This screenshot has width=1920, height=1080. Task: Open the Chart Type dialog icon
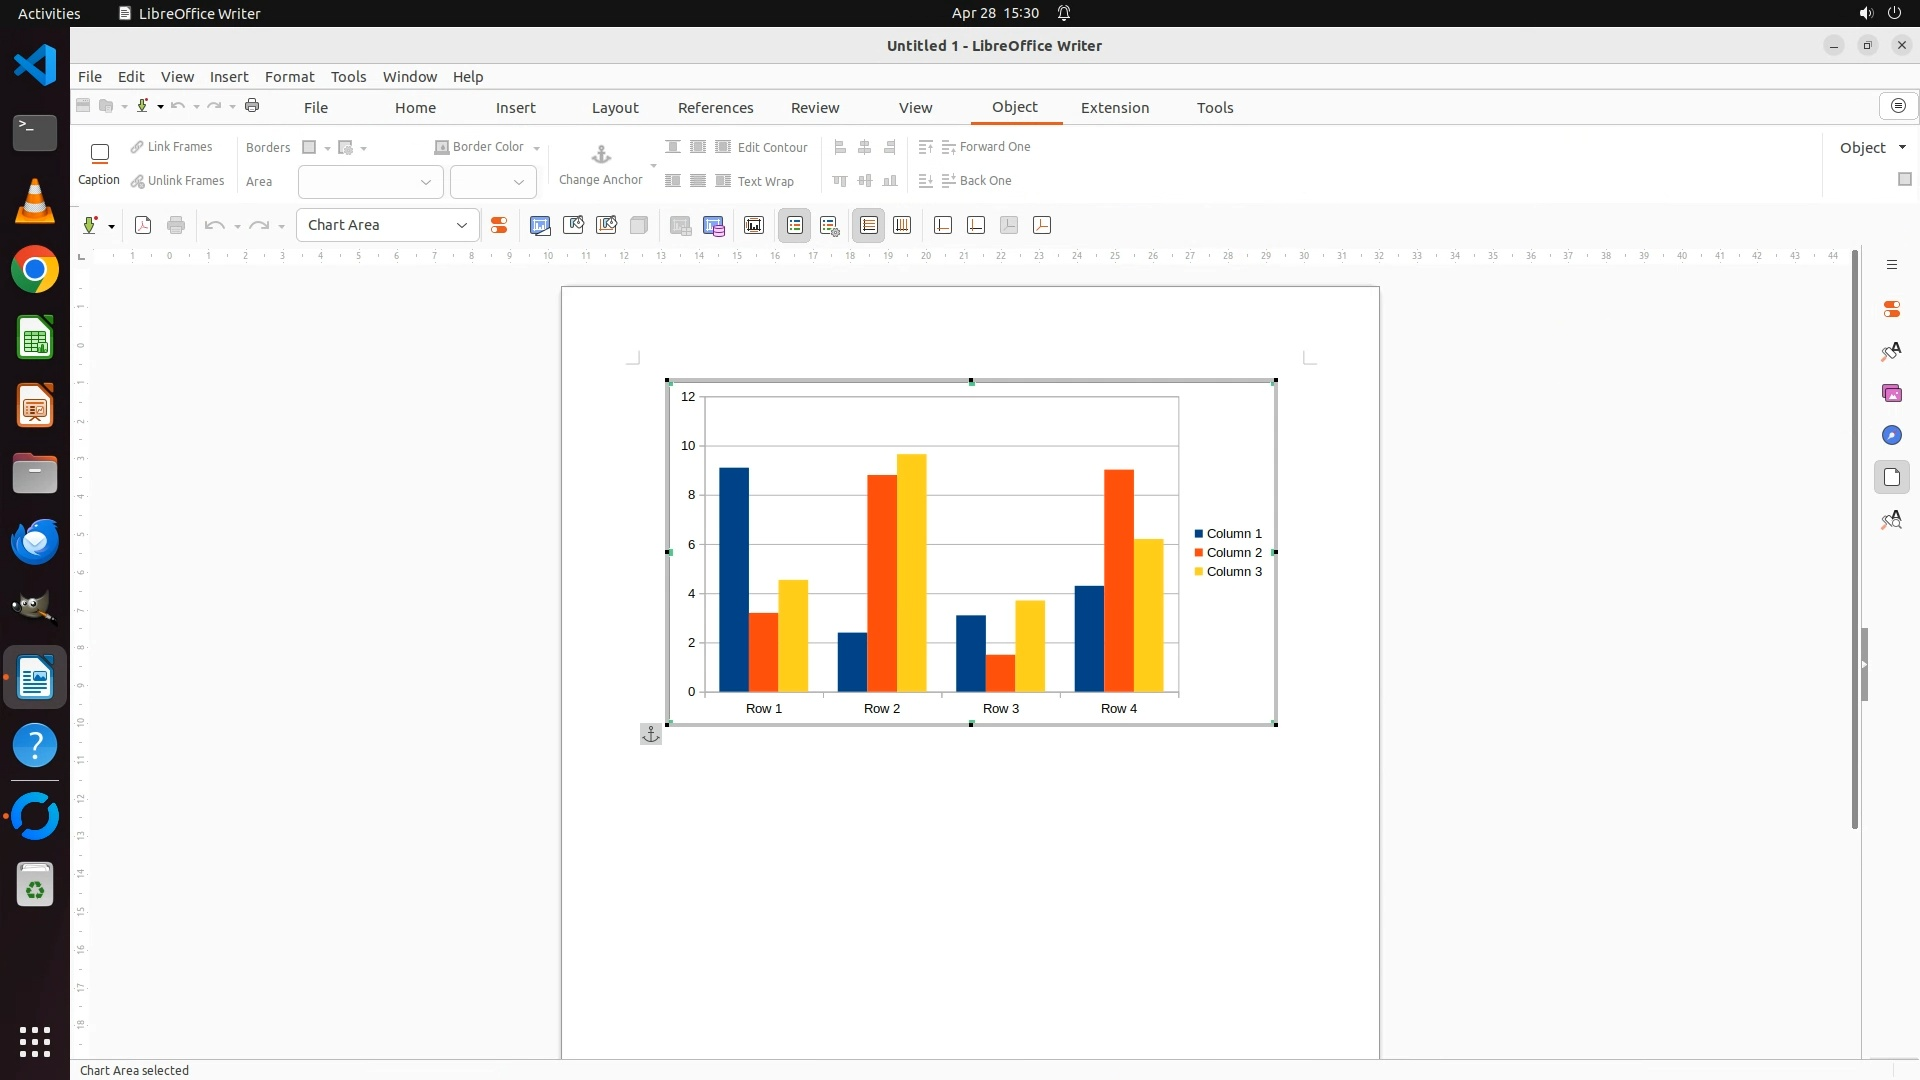540,226
